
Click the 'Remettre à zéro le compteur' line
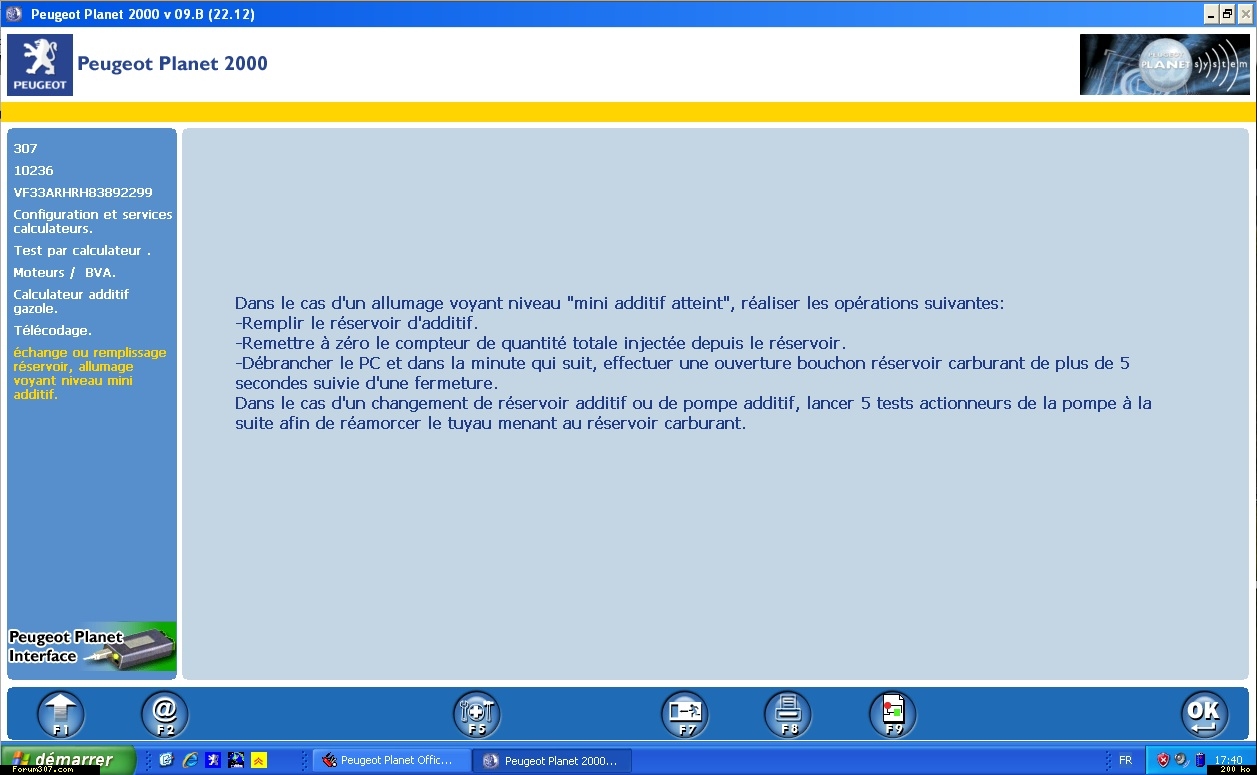(x=541, y=343)
